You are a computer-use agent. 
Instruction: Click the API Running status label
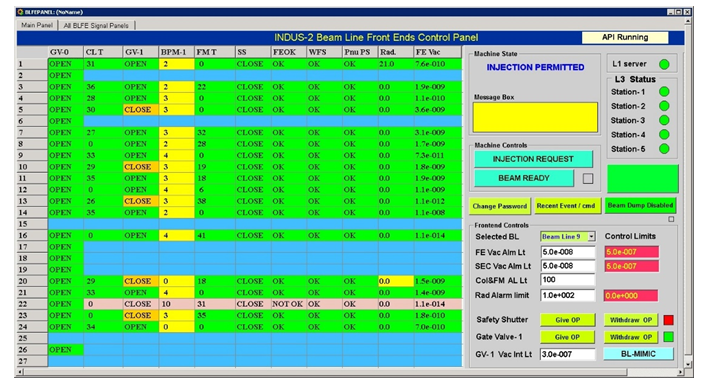pyautogui.click(x=625, y=37)
